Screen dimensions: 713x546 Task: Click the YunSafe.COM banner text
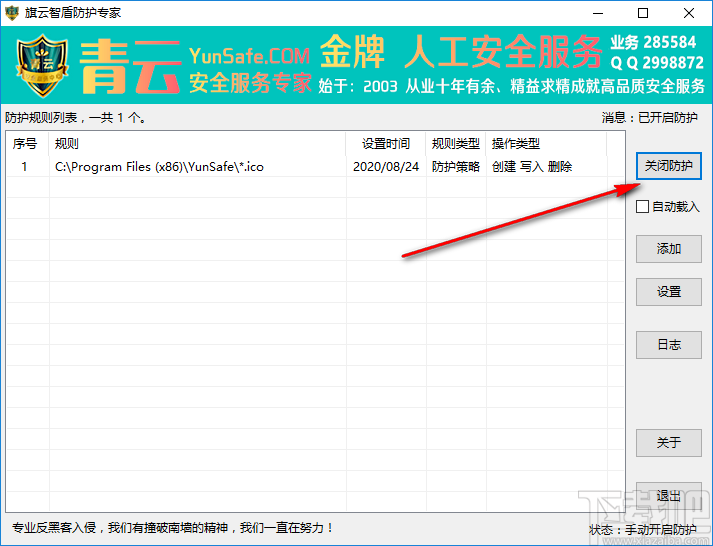249,55
